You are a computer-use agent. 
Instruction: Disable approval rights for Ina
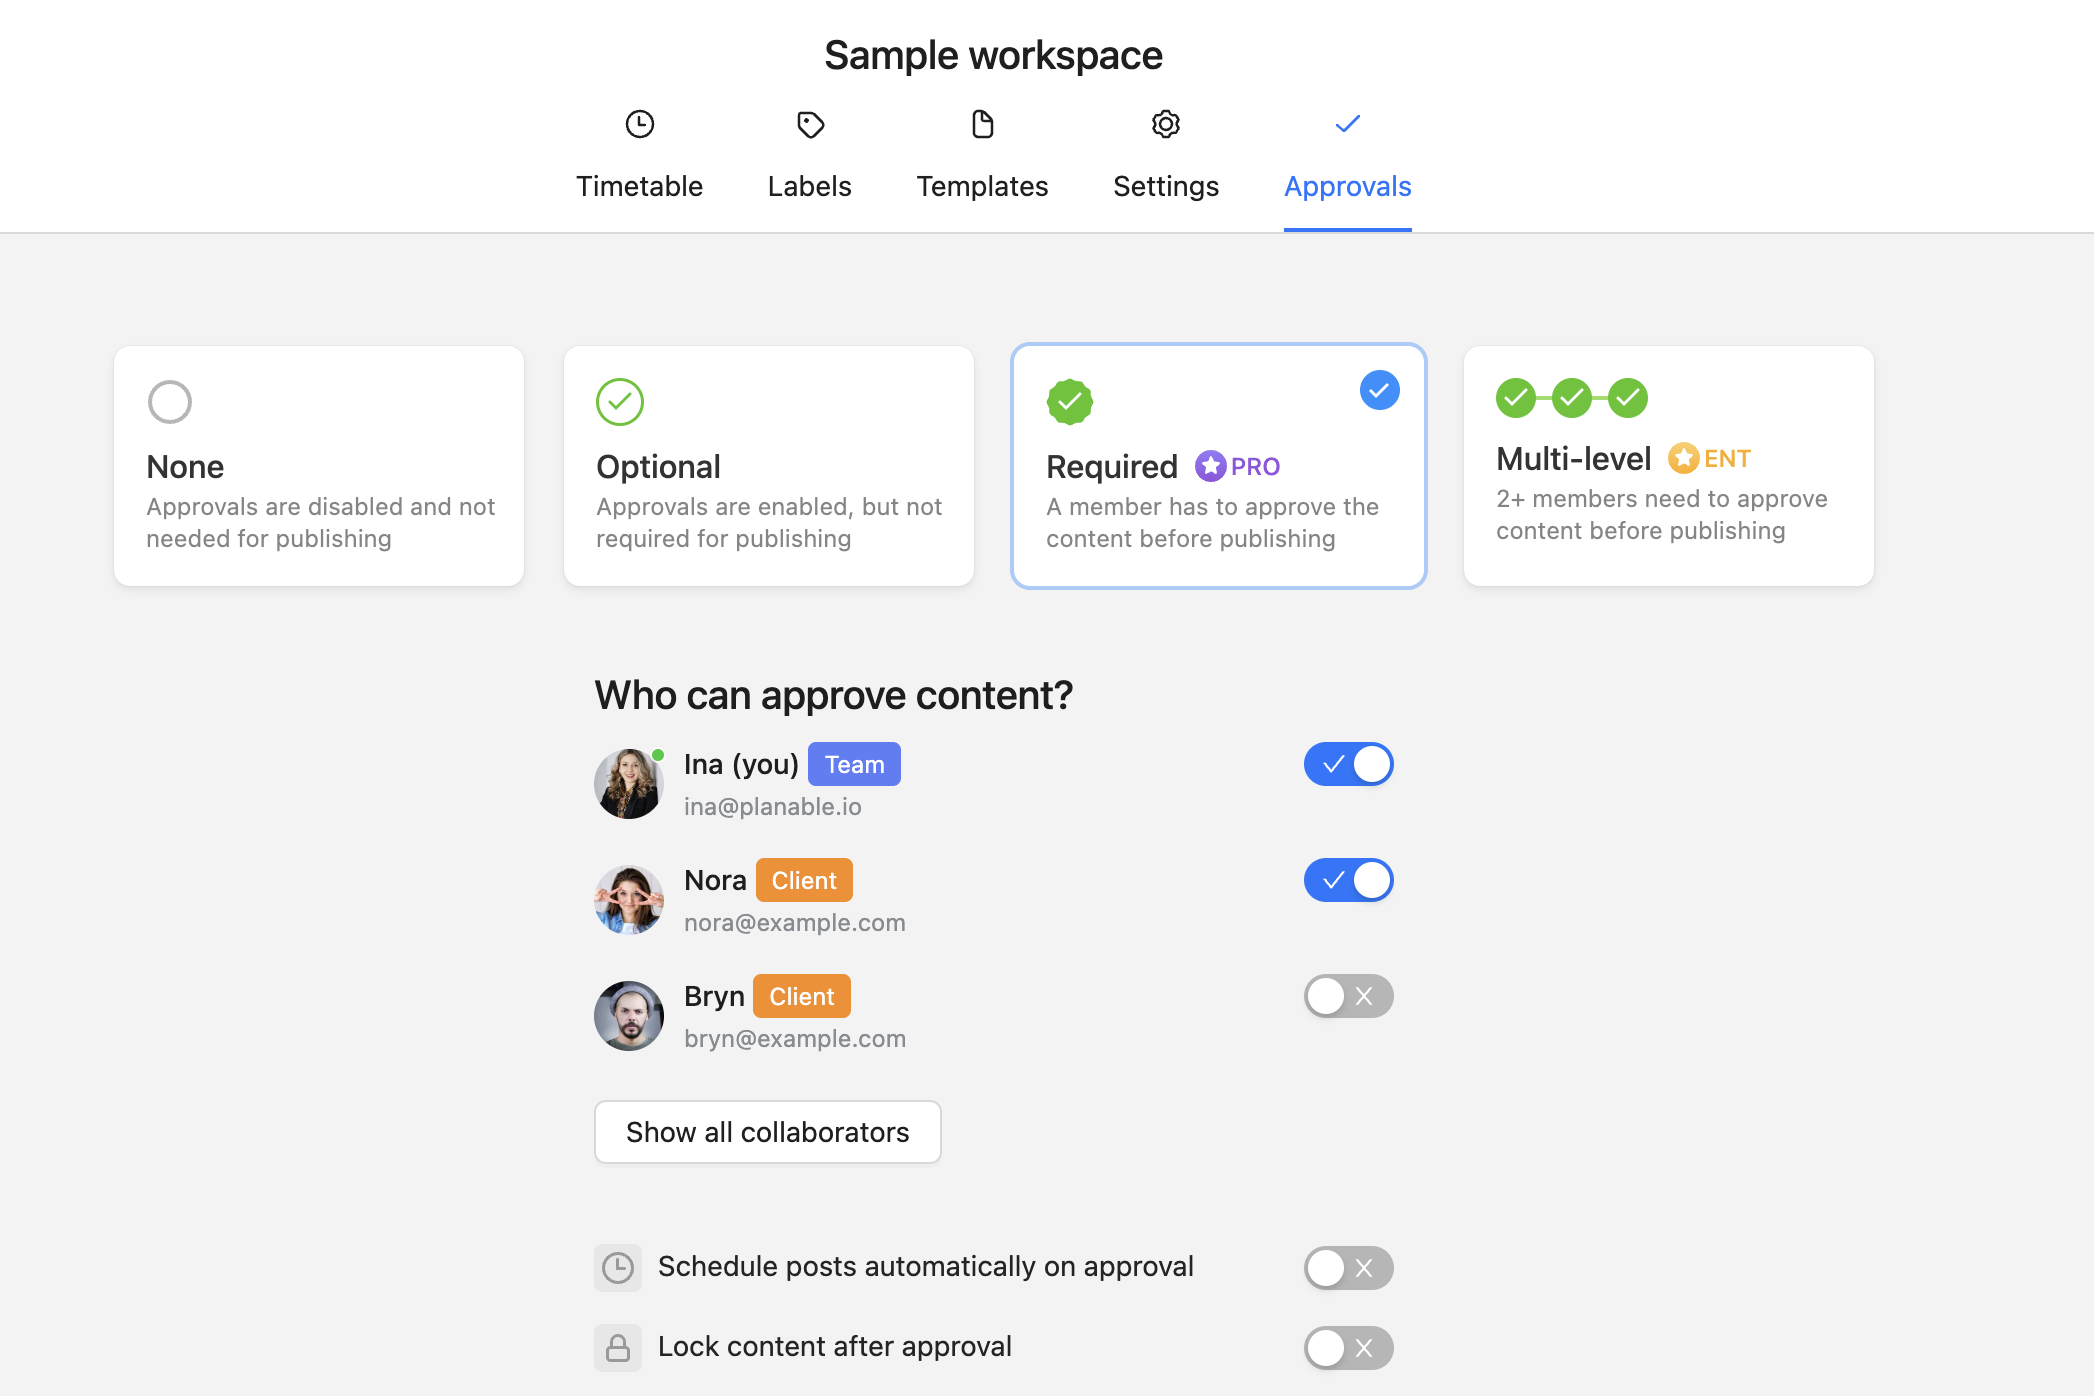pos(1348,764)
